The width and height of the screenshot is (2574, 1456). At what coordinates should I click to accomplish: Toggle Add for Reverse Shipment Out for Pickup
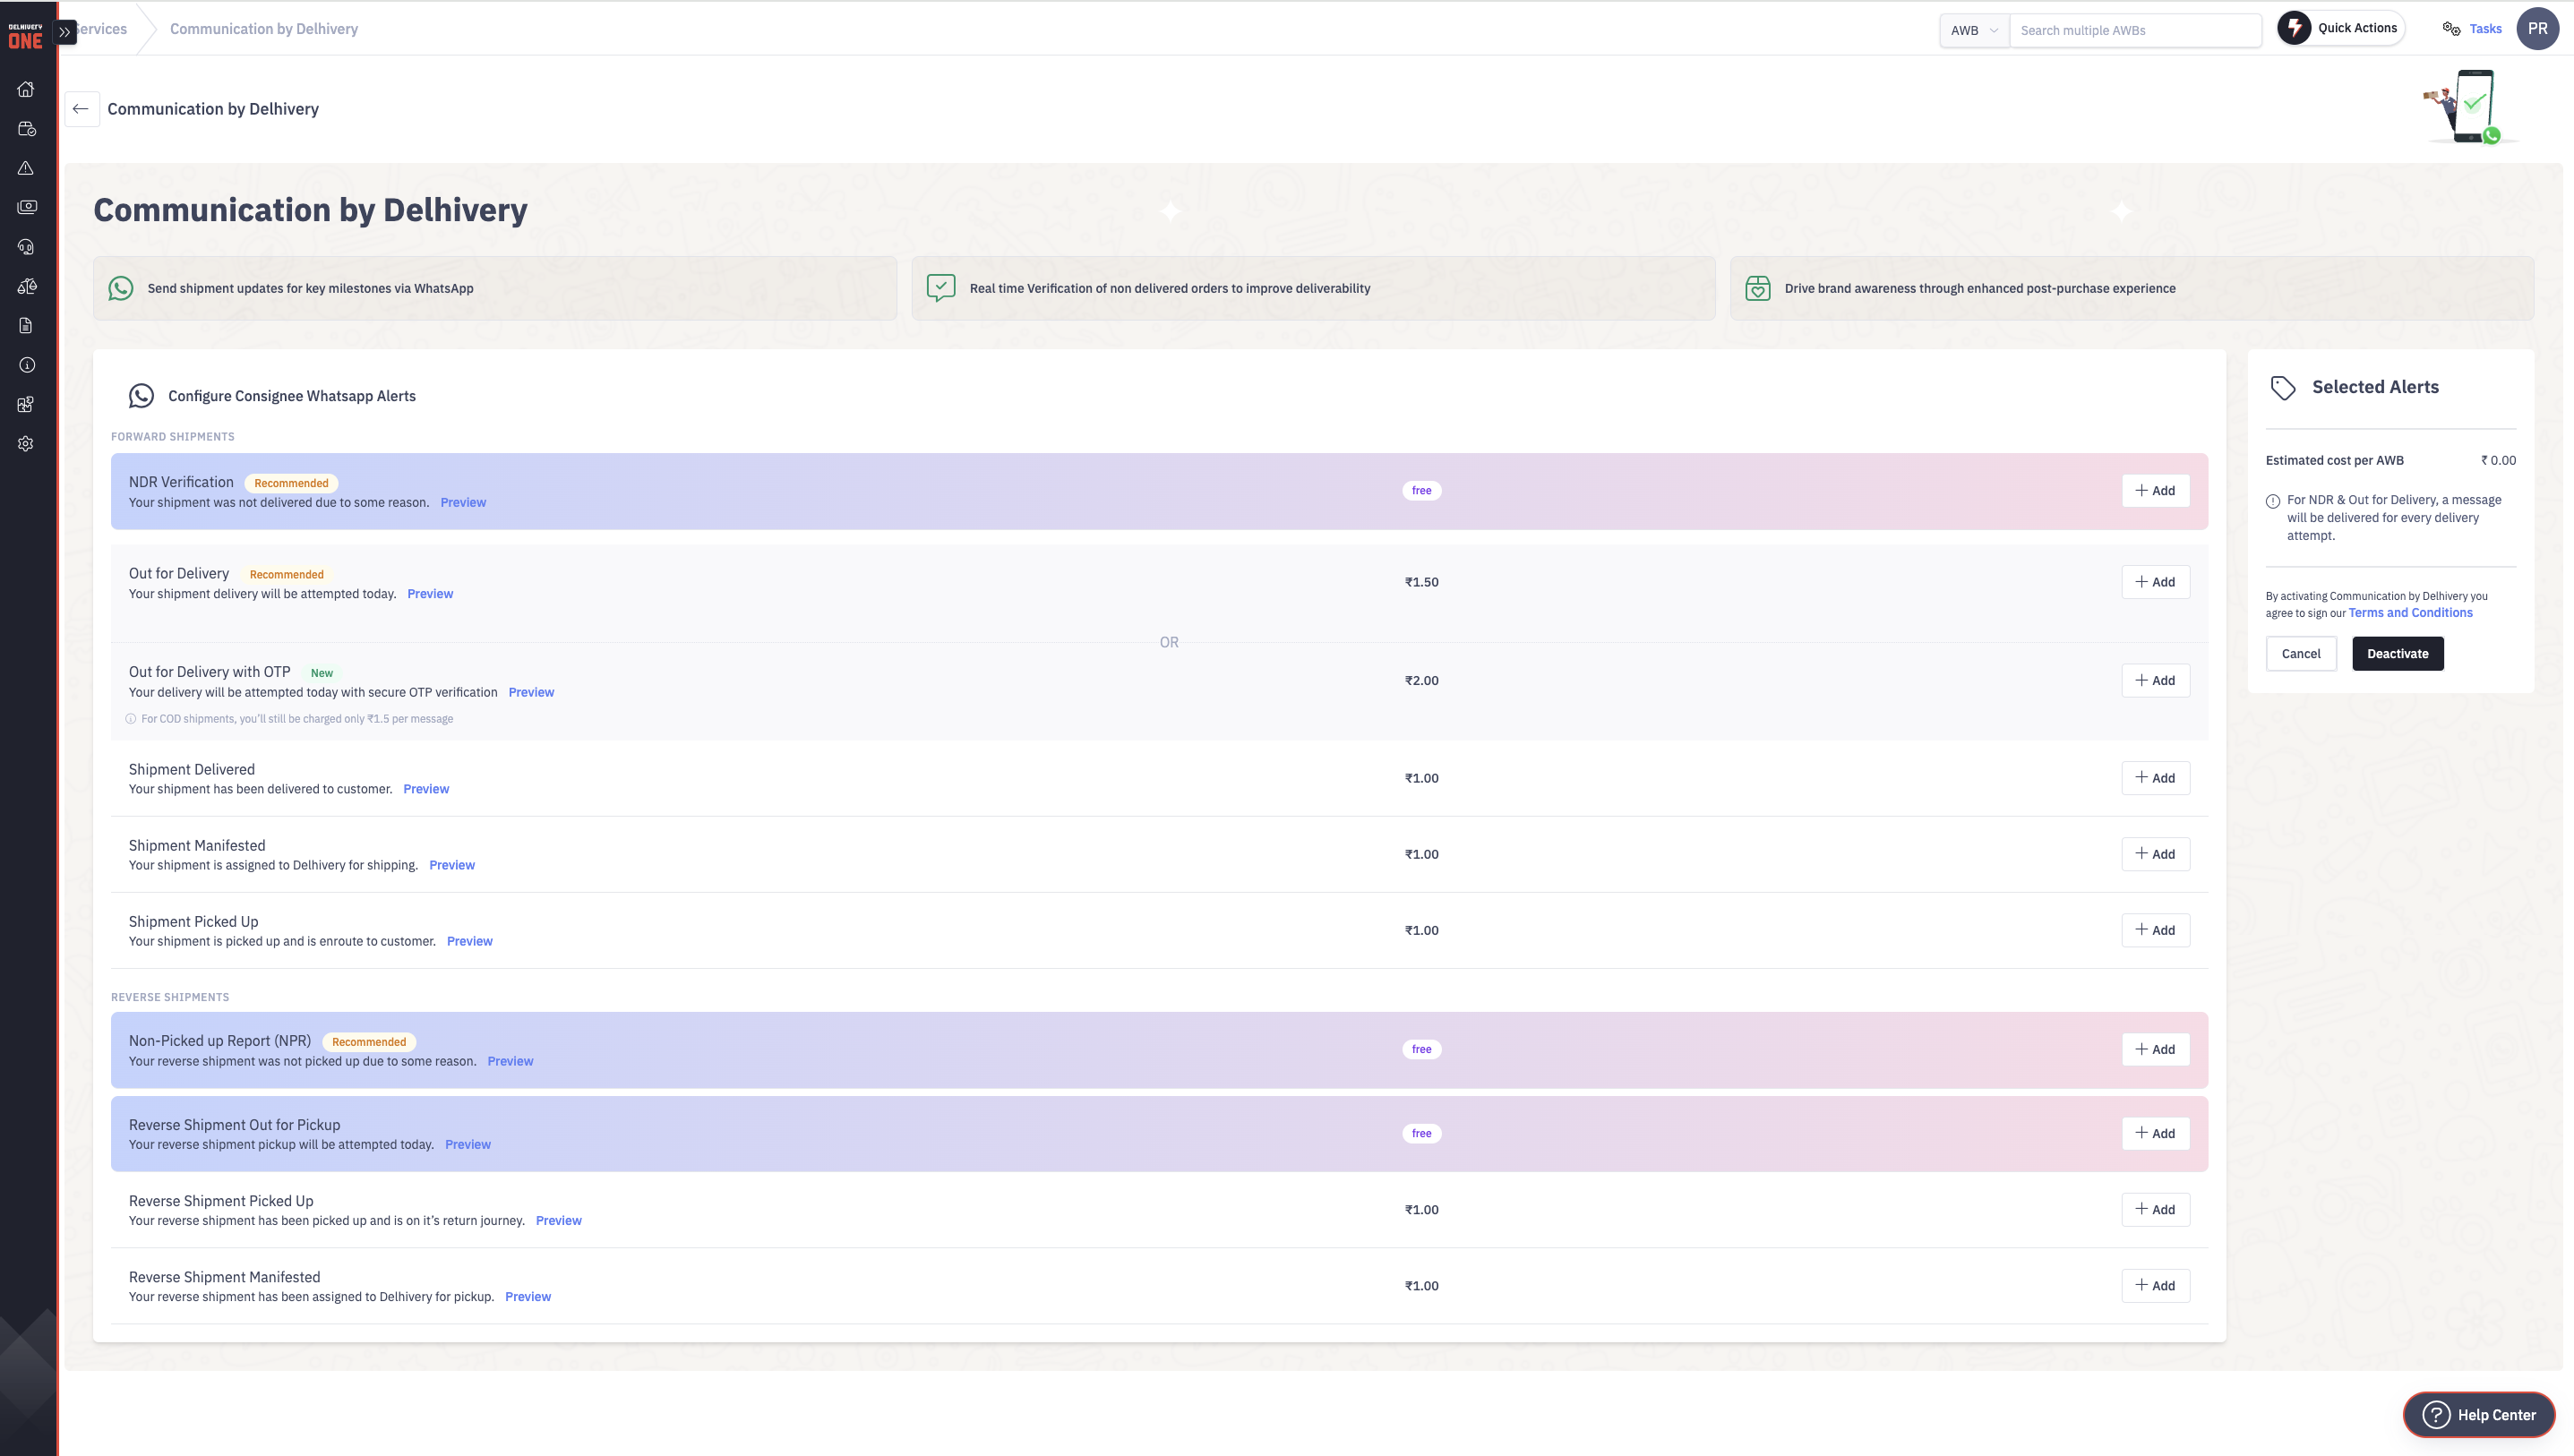(x=2155, y=1133)
